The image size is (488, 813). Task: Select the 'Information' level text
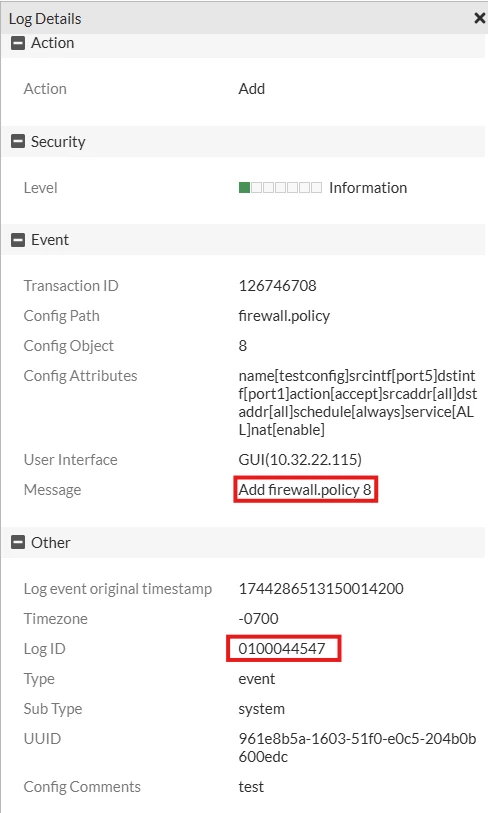coord(368,188)
